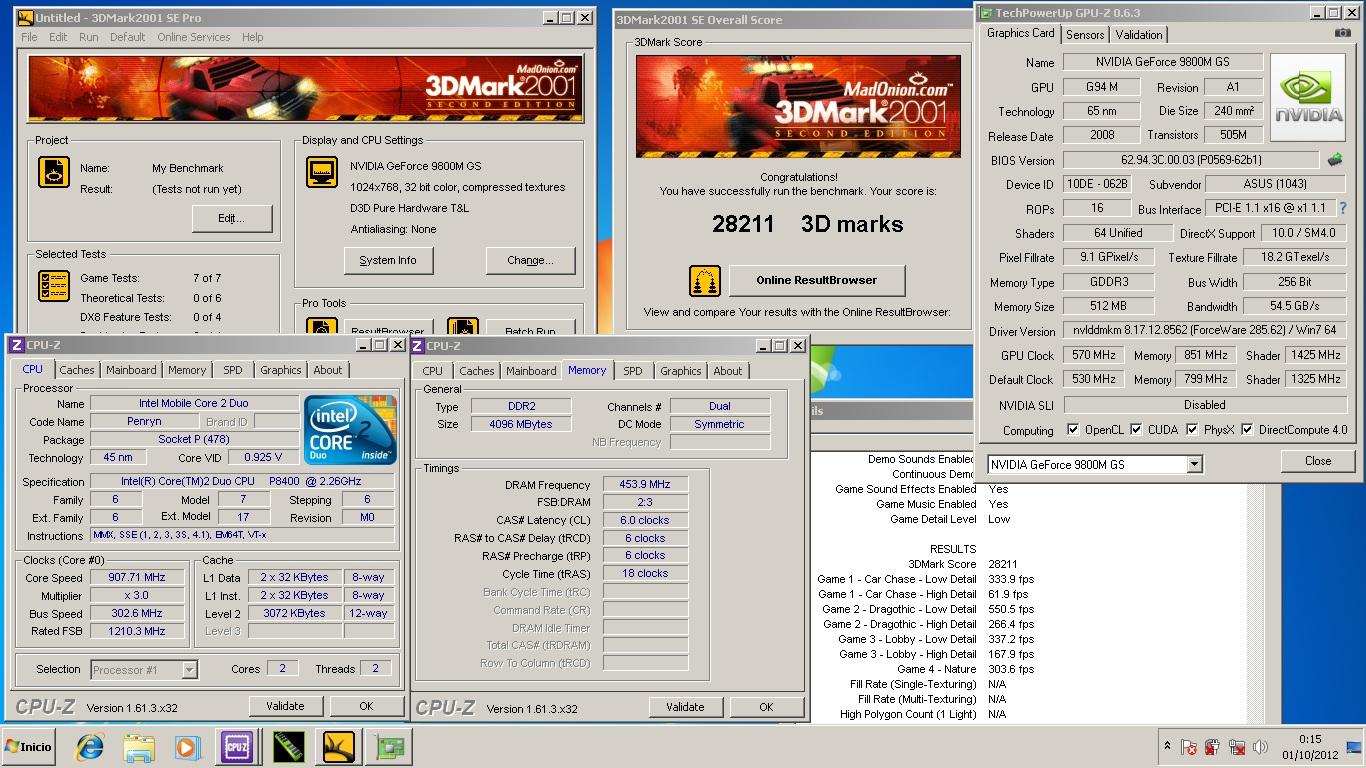Click the GPU-Z title bar app icon
The width and height of the screenshot is (1366, 768).
[x=986, y=13]
